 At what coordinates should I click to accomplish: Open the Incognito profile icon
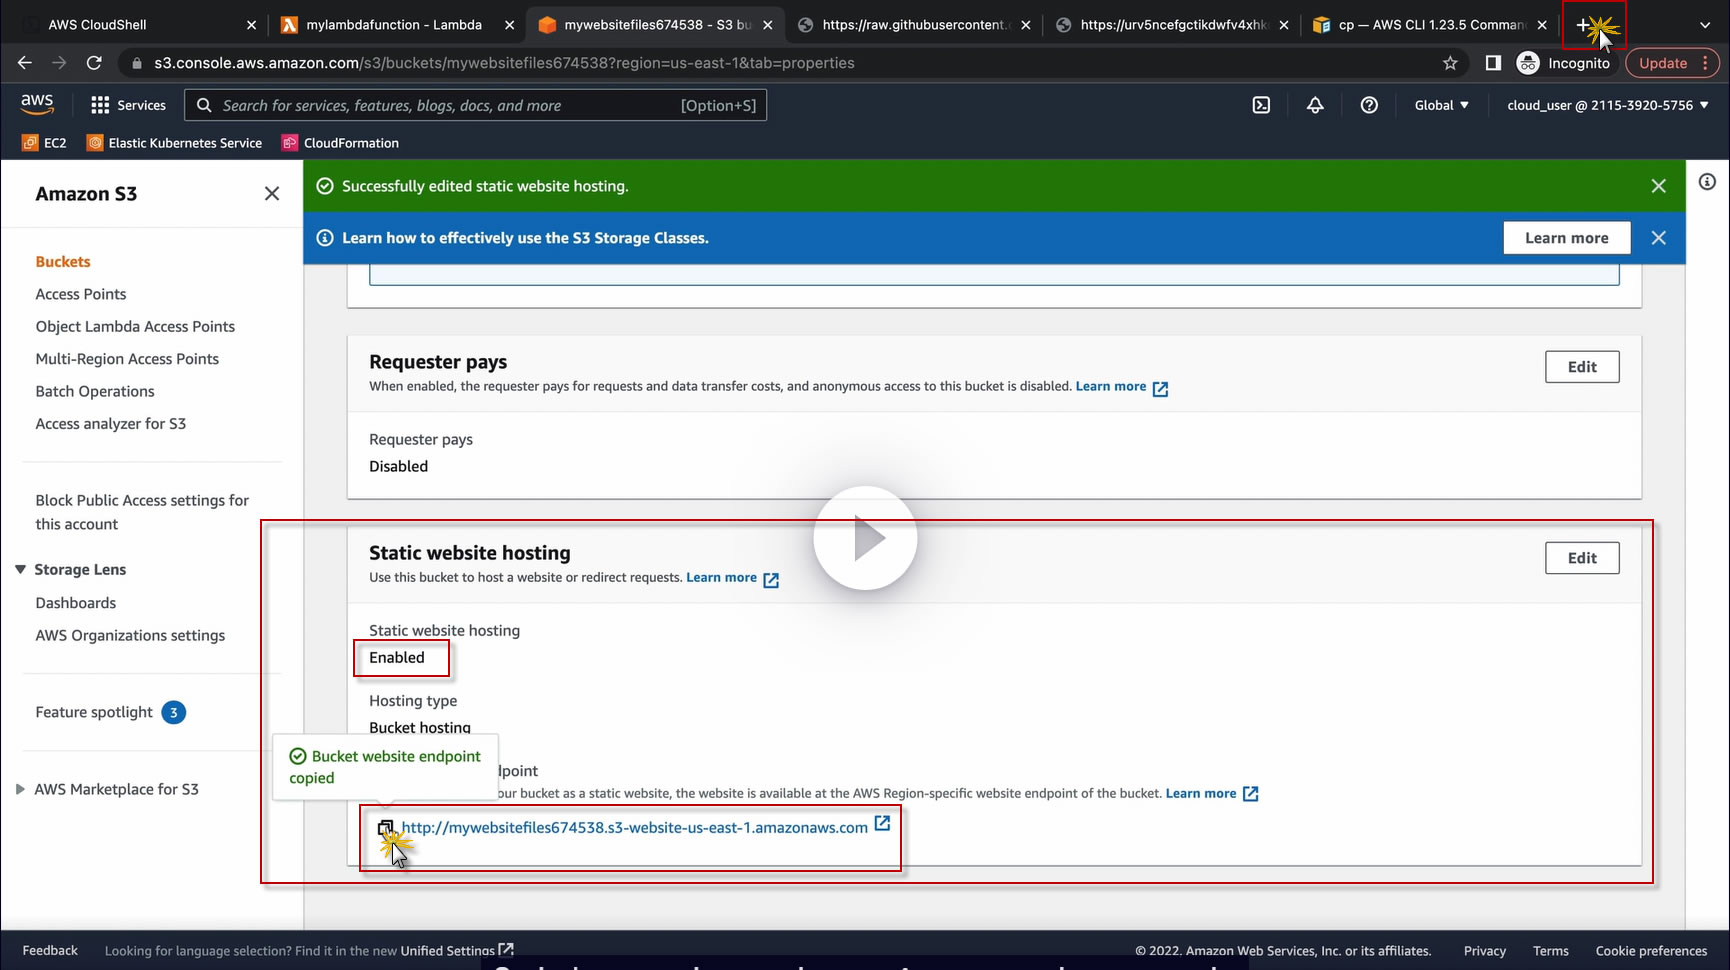tap(1563, 63)
